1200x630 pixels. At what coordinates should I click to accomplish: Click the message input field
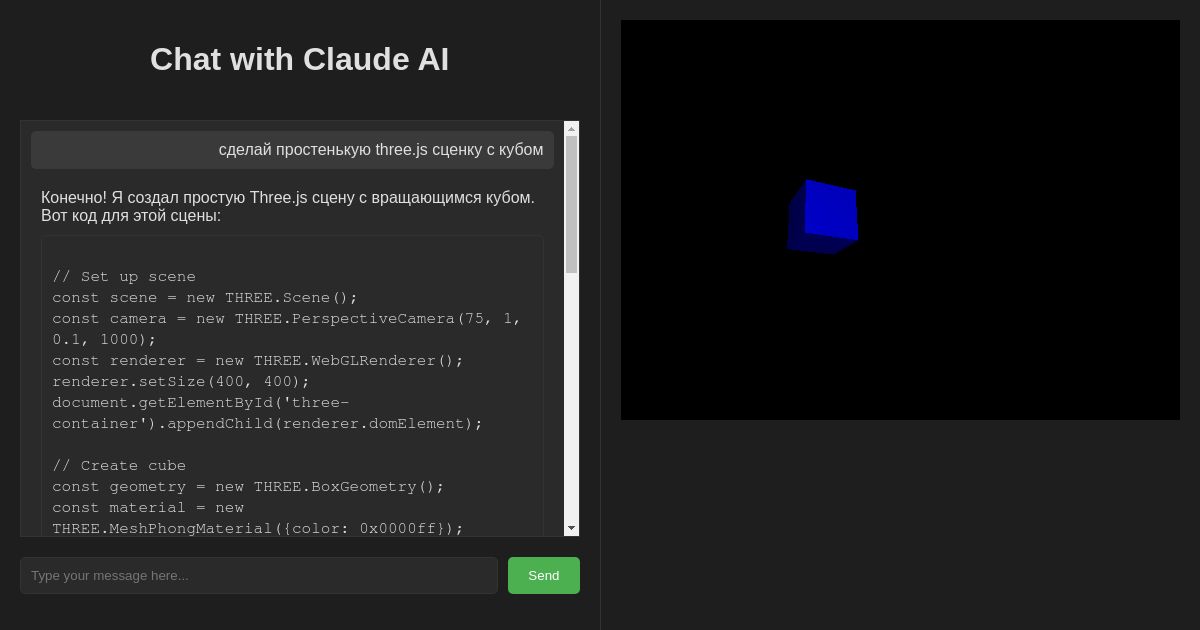[x=258, y=575]
